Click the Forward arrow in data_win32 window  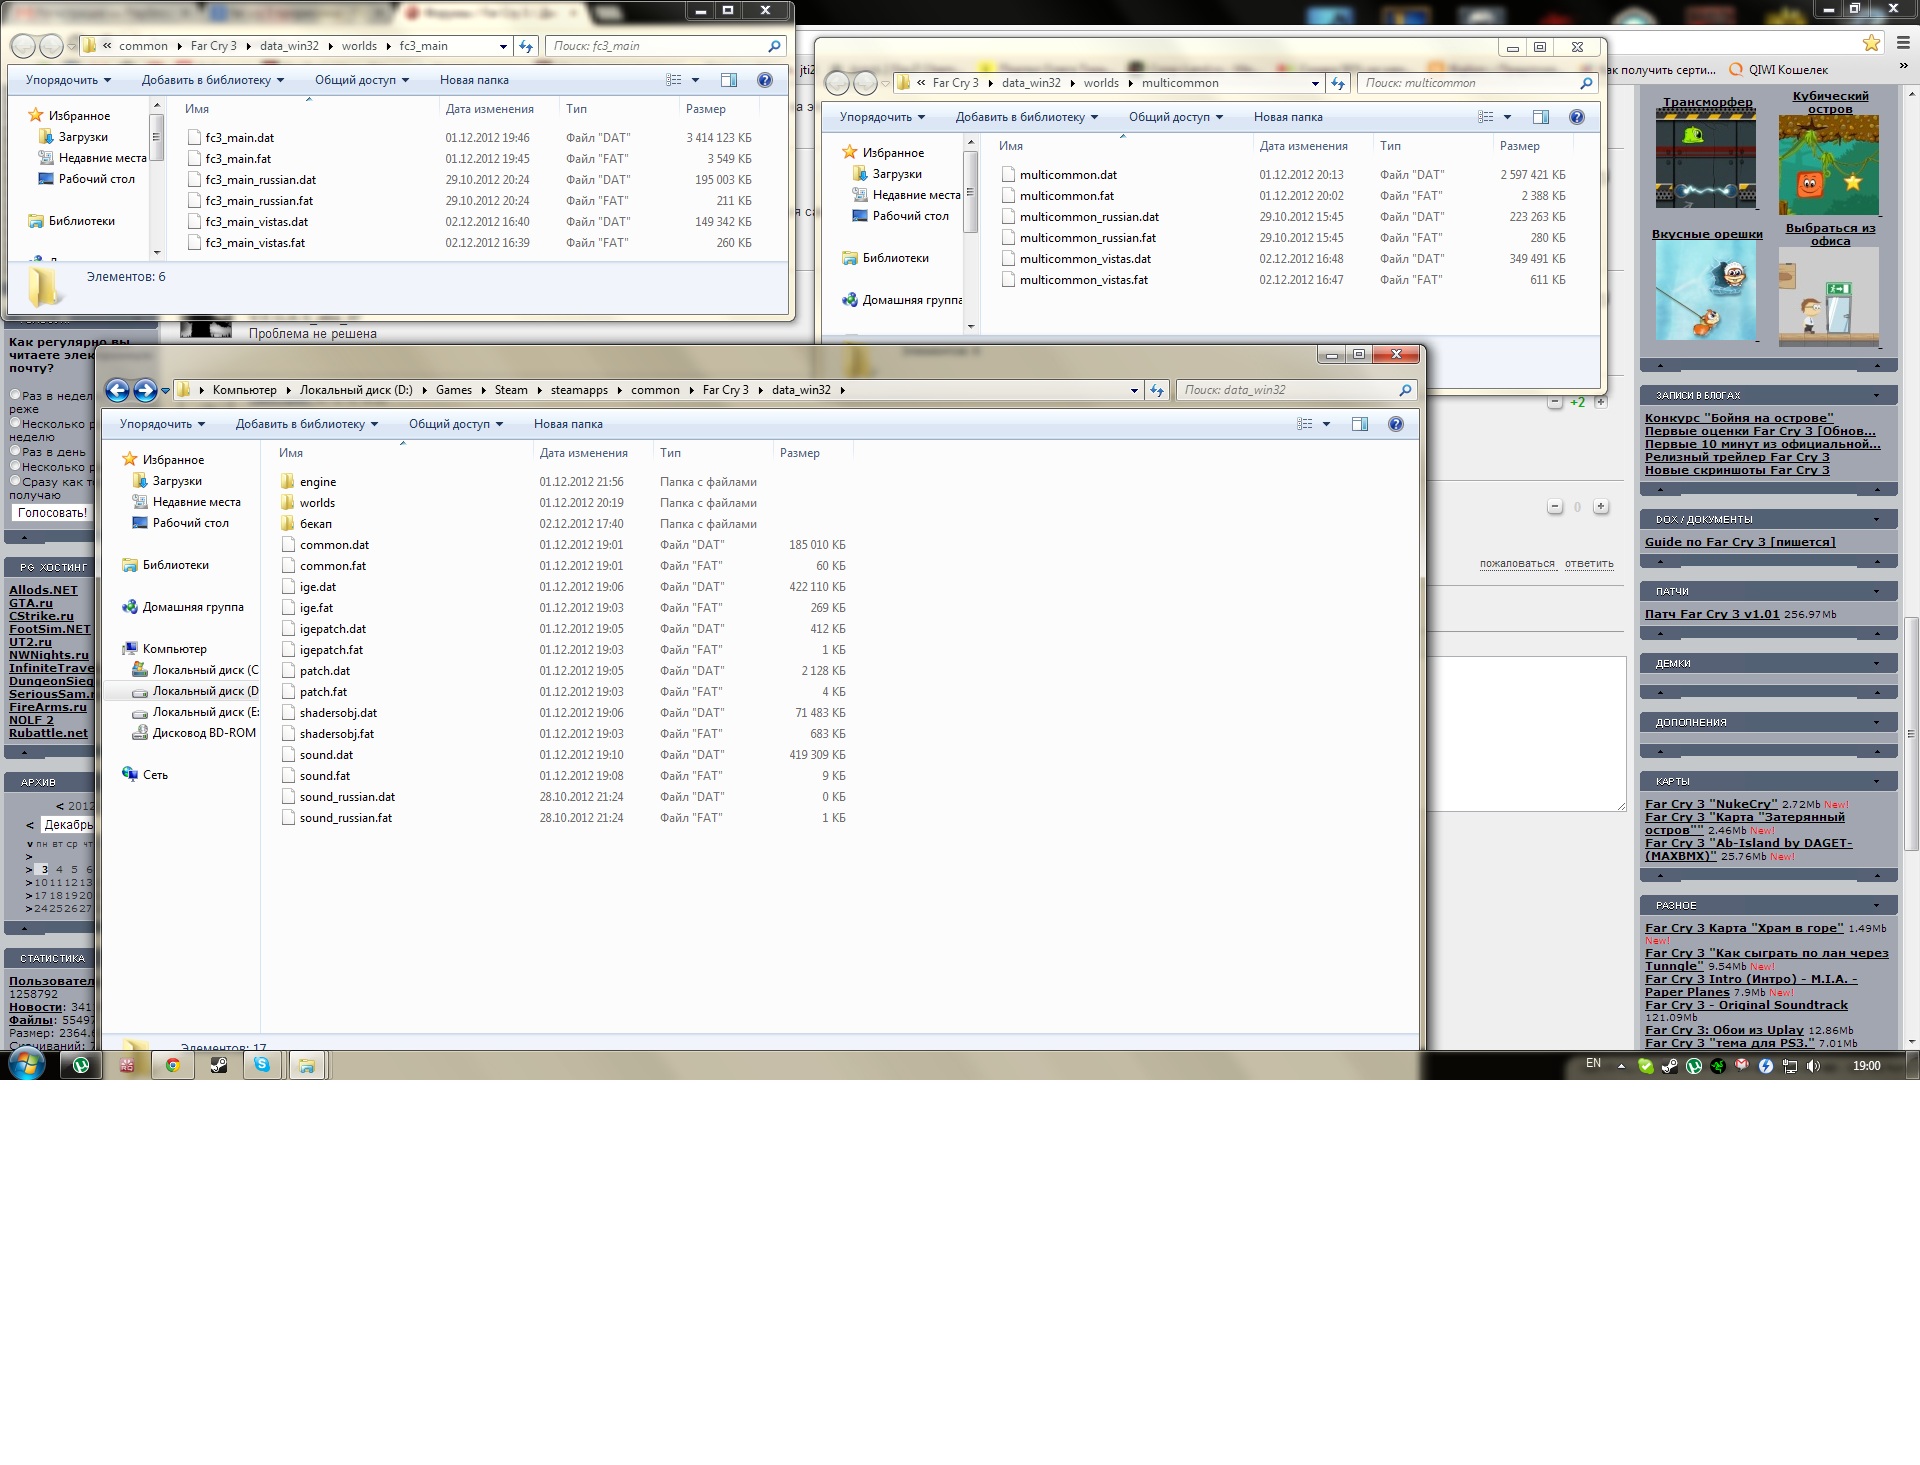click(x=145, y=390)
